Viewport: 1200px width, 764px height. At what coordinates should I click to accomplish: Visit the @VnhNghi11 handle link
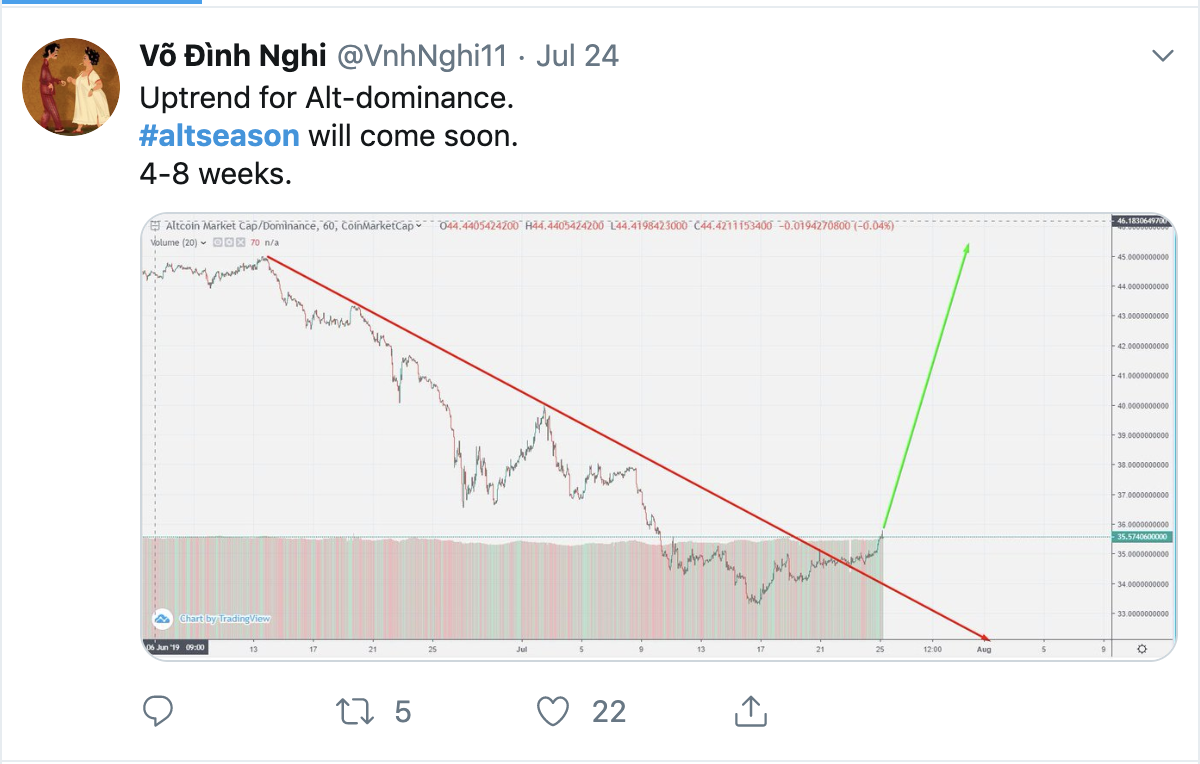(x=422, y=57)
